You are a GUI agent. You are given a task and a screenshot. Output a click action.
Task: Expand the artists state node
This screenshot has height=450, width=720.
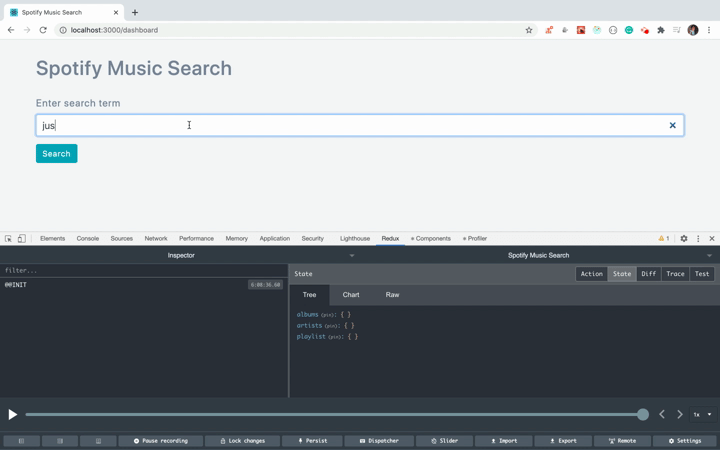(x=309, y=326)
